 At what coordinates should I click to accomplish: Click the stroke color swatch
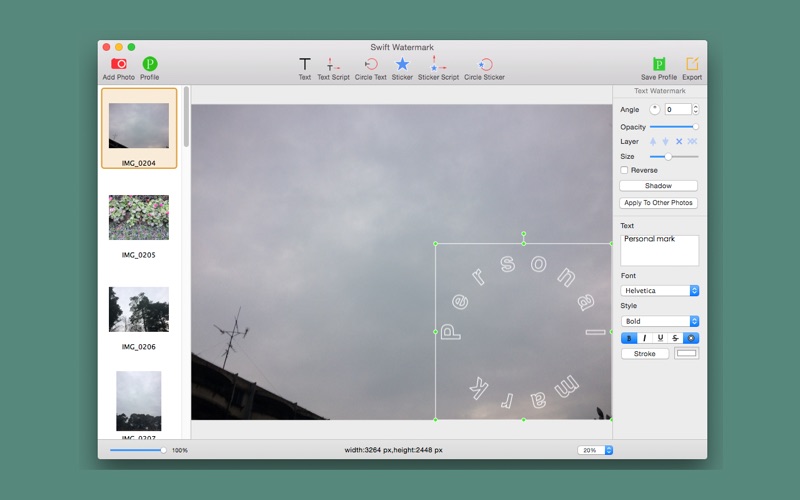coord(686,353)
